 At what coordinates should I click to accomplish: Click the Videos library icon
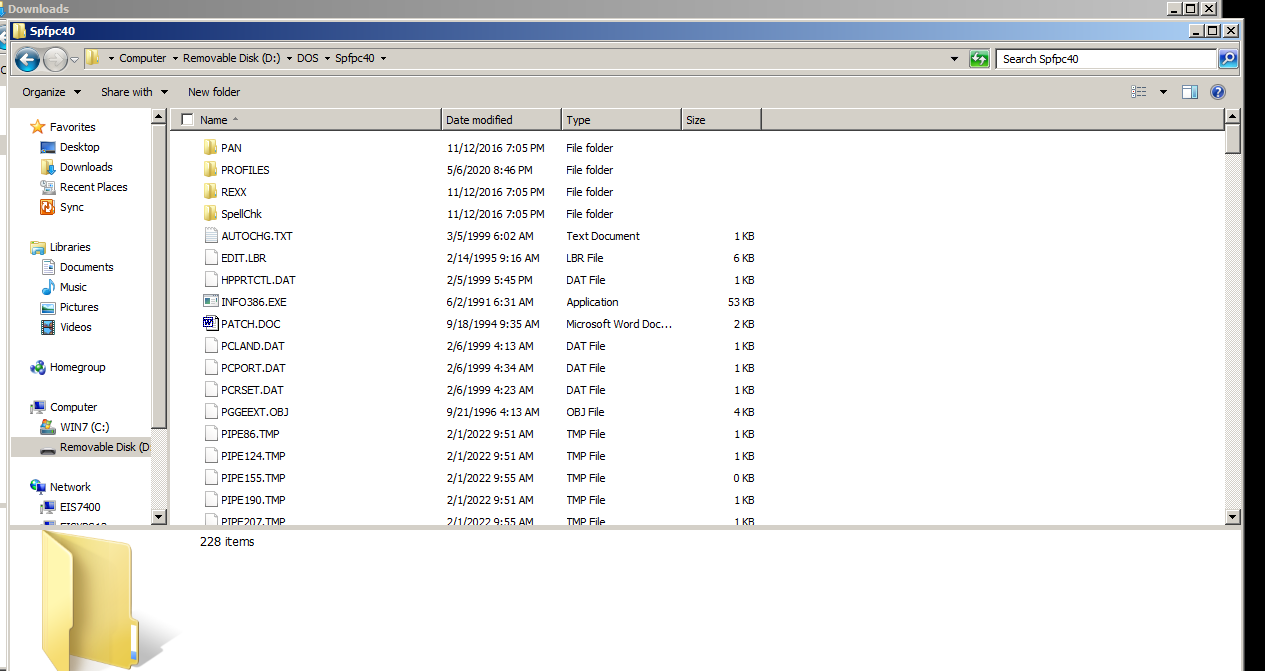pyautogui.click(x=48, y=327)
